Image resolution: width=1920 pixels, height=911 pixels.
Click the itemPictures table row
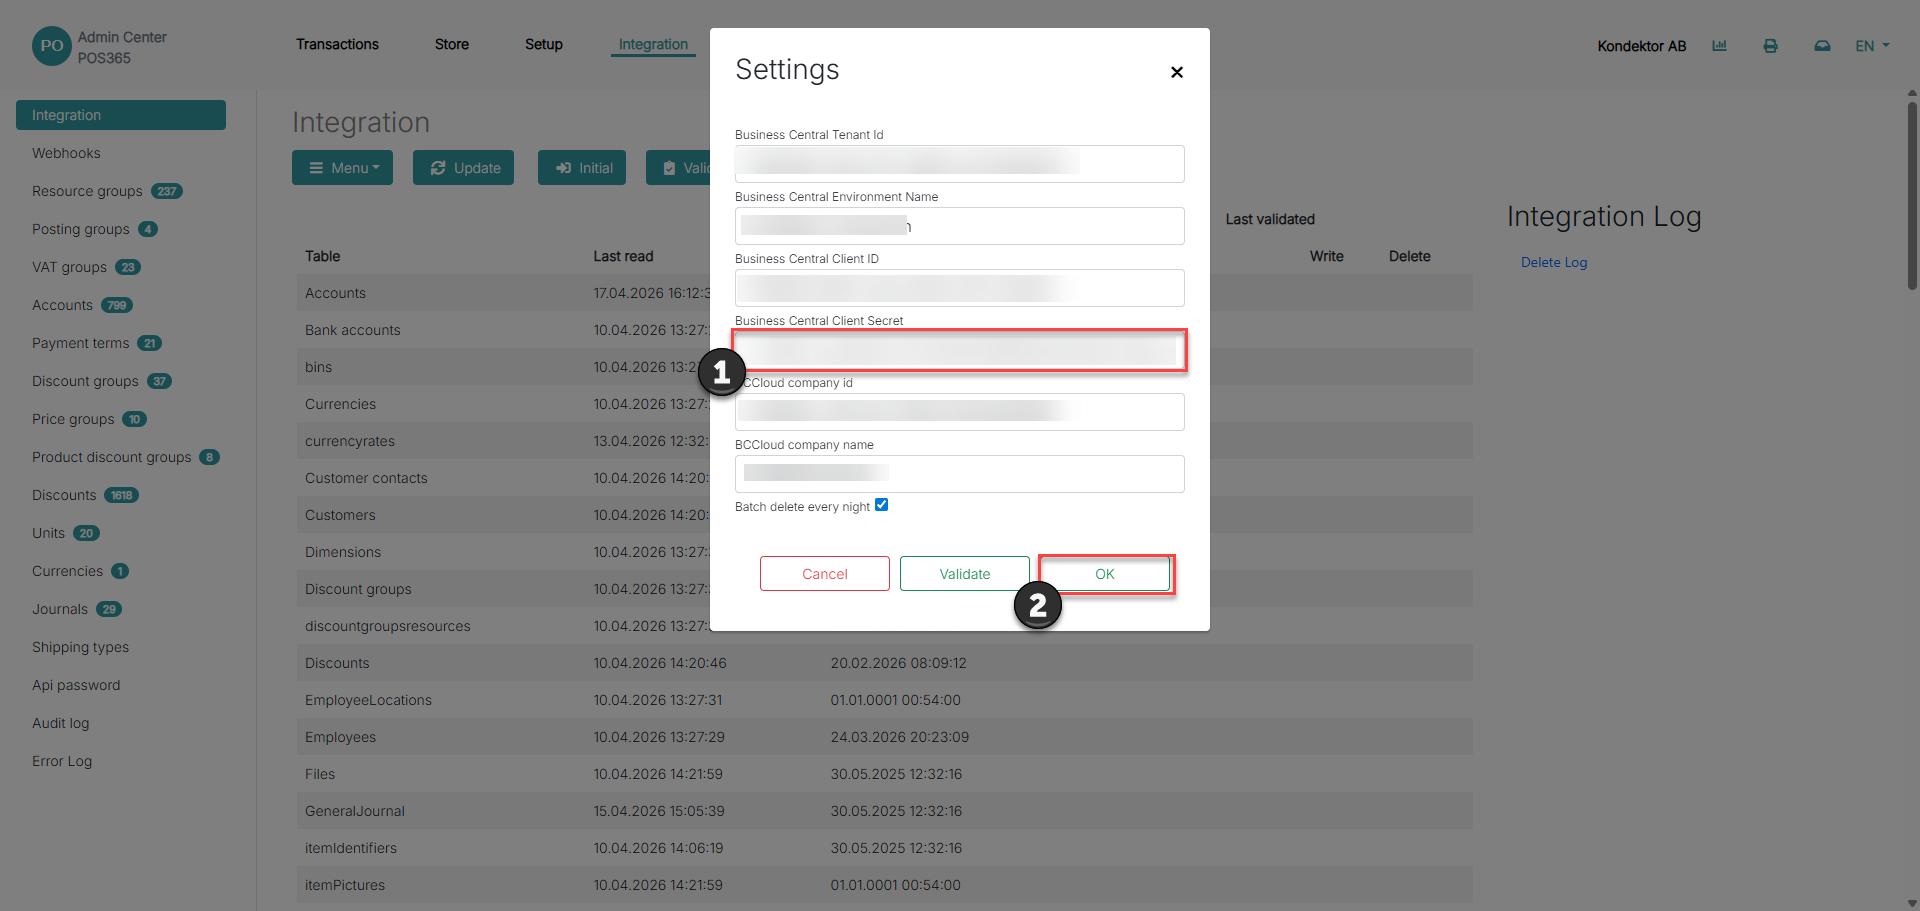click(x=884, y=885)
